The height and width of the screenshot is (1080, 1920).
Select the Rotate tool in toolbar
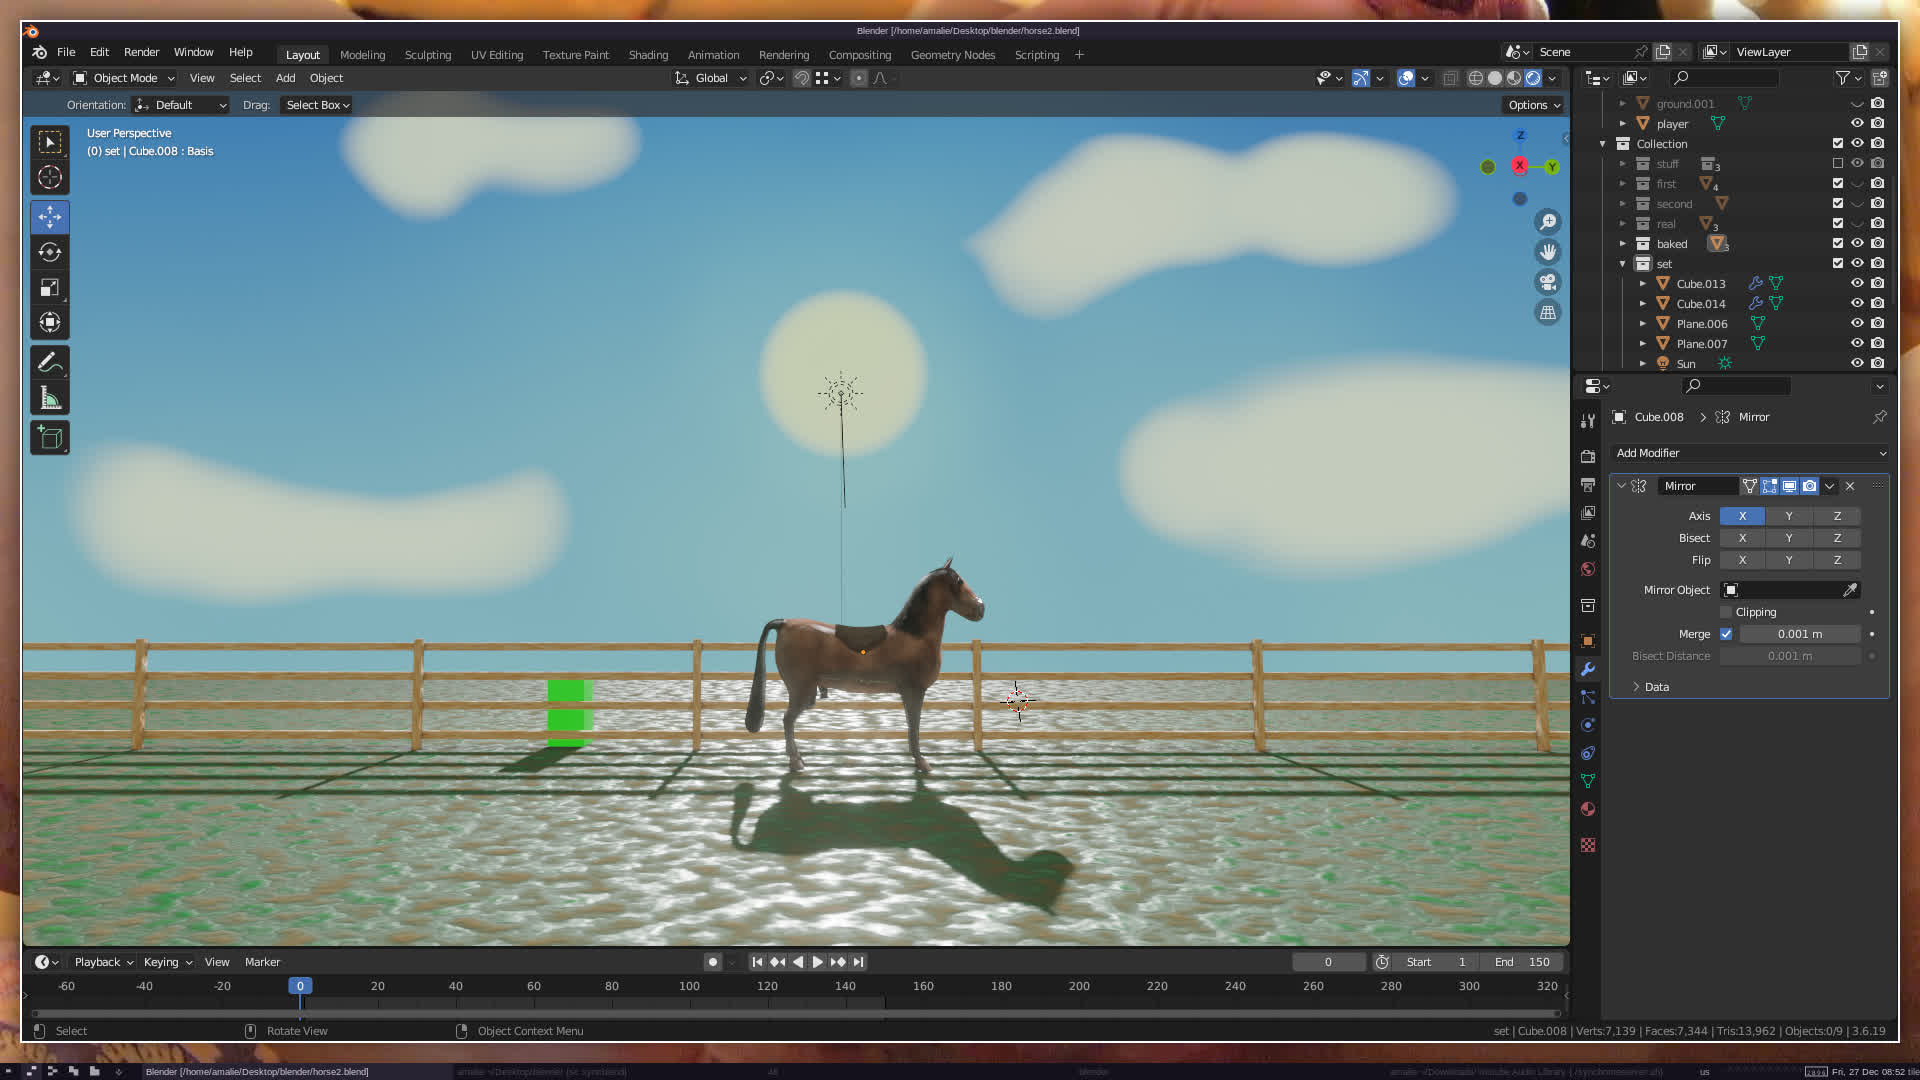pyautogui.click(x=50, y=252)
